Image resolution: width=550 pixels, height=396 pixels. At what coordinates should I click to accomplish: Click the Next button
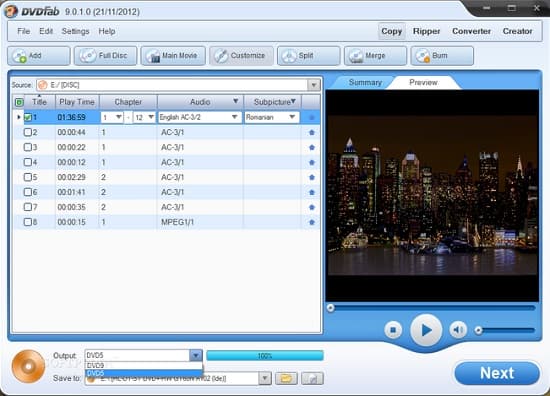tap(497, 373)
